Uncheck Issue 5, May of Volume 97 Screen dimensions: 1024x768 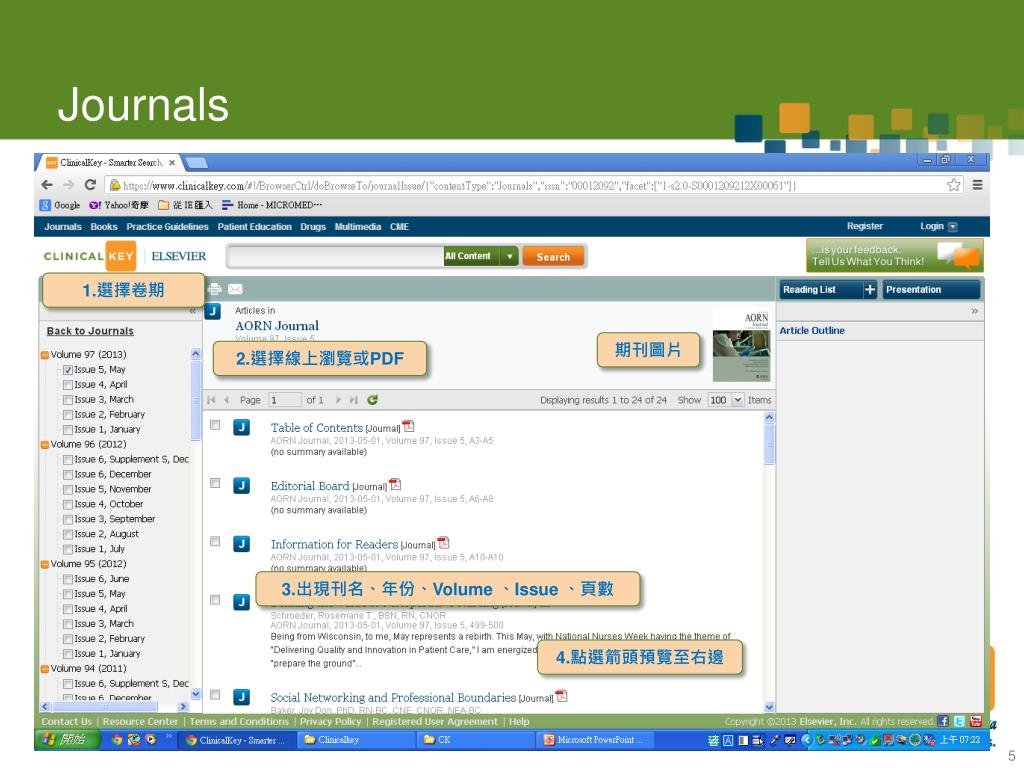[67, 370]
